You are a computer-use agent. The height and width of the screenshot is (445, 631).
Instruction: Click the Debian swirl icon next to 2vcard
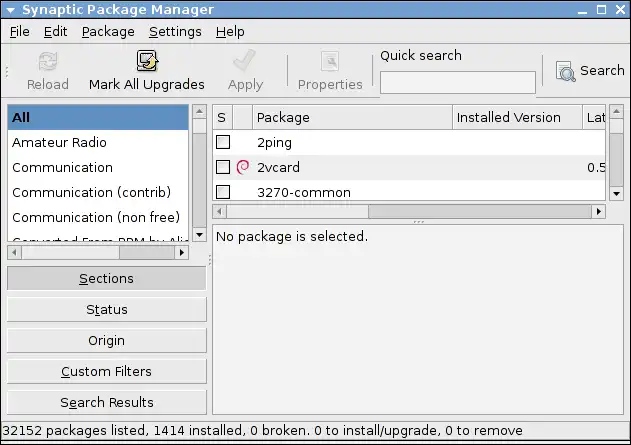[243, 167]
